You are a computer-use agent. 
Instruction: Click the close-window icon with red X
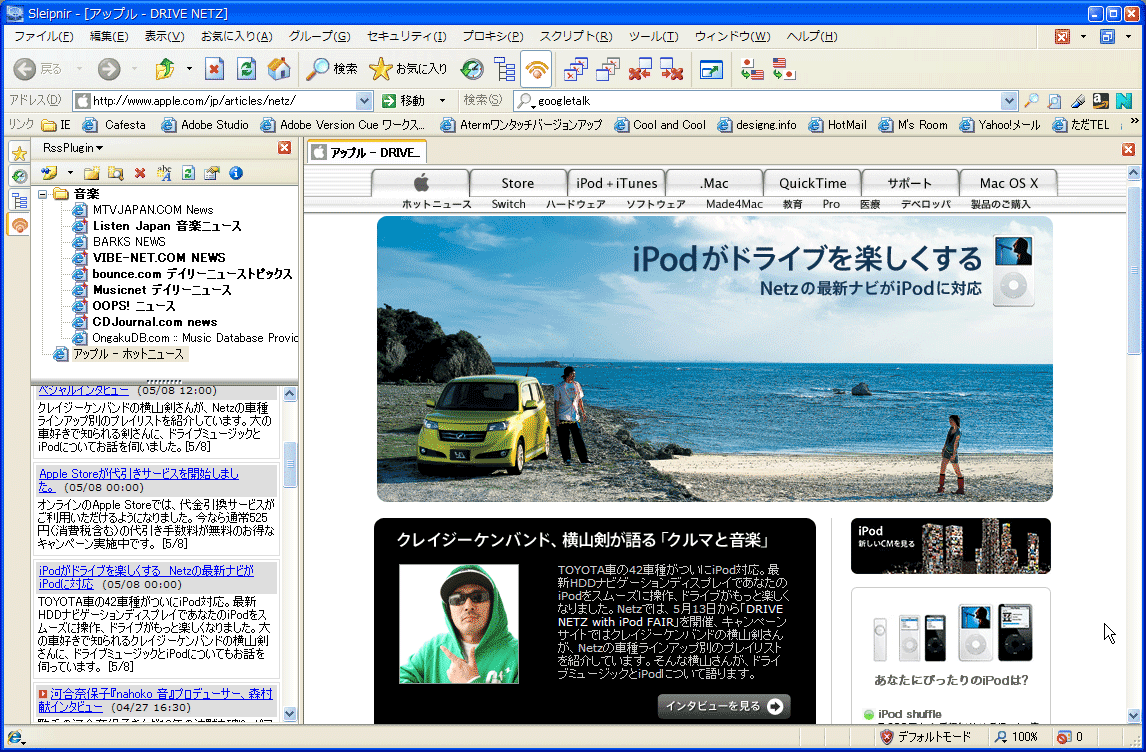click(576, 69)
